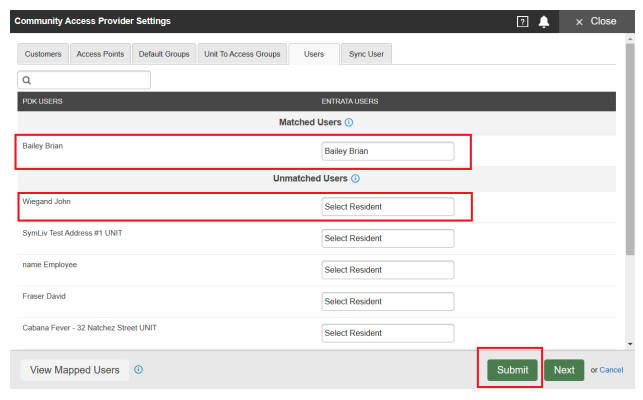Switch to the Customers tab

click(x=43, y=54)
